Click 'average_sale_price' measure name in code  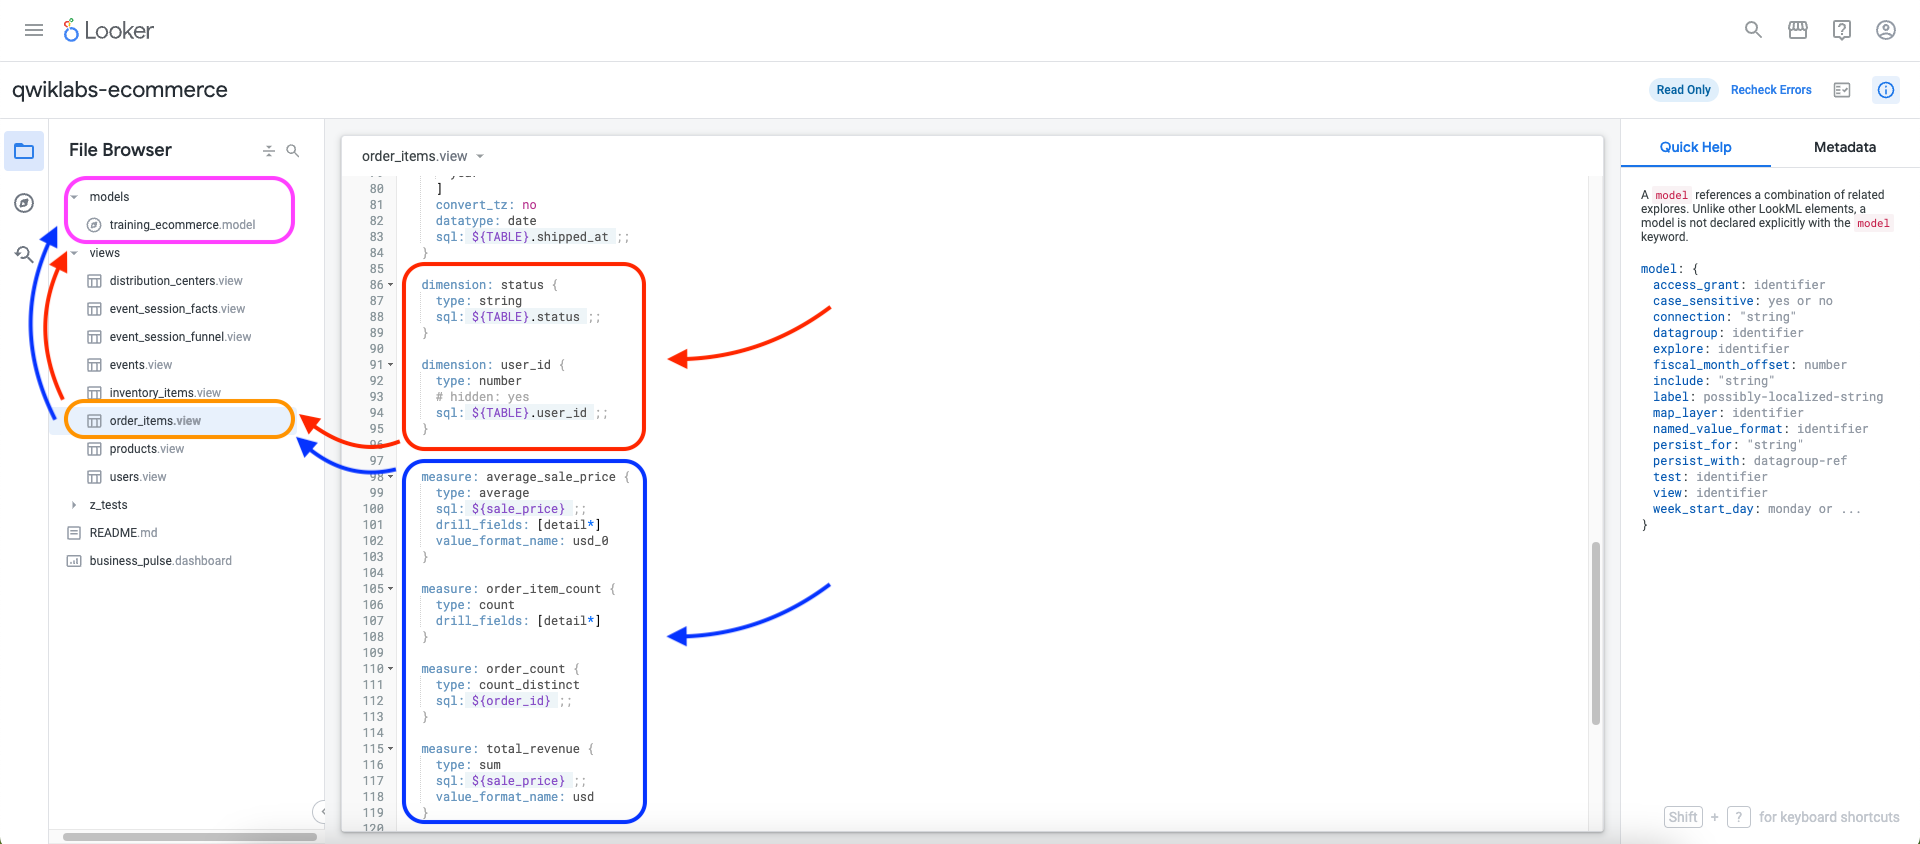(x=551, y=477)
